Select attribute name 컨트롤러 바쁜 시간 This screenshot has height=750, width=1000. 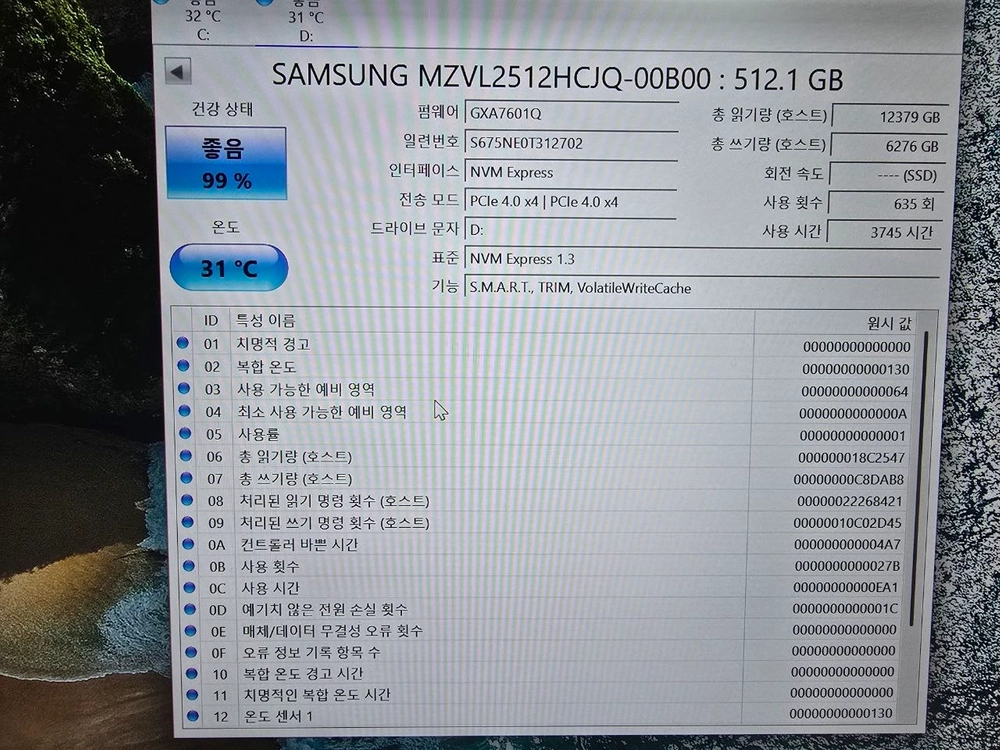pyautogui.click(x=299, y=544)
